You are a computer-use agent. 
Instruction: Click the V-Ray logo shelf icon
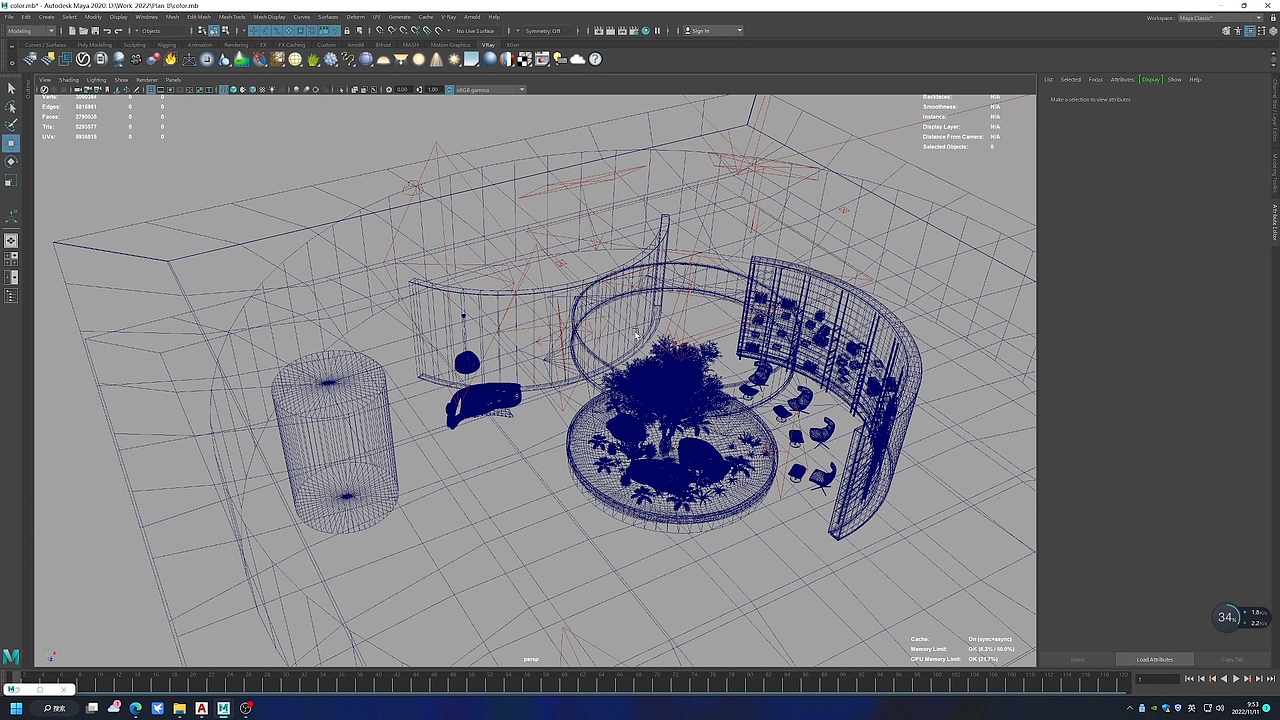point(83,59)
